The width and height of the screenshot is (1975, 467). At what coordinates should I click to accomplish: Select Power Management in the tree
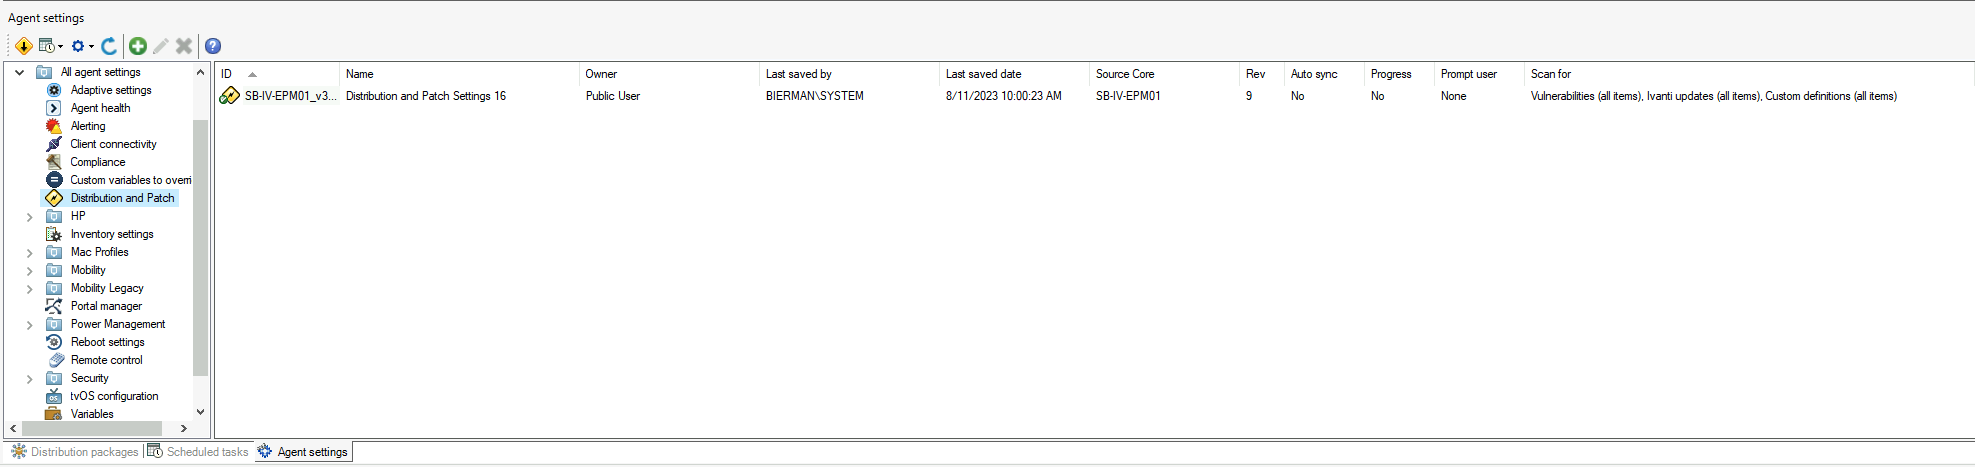pyautogui.click(x=118, y=324)
